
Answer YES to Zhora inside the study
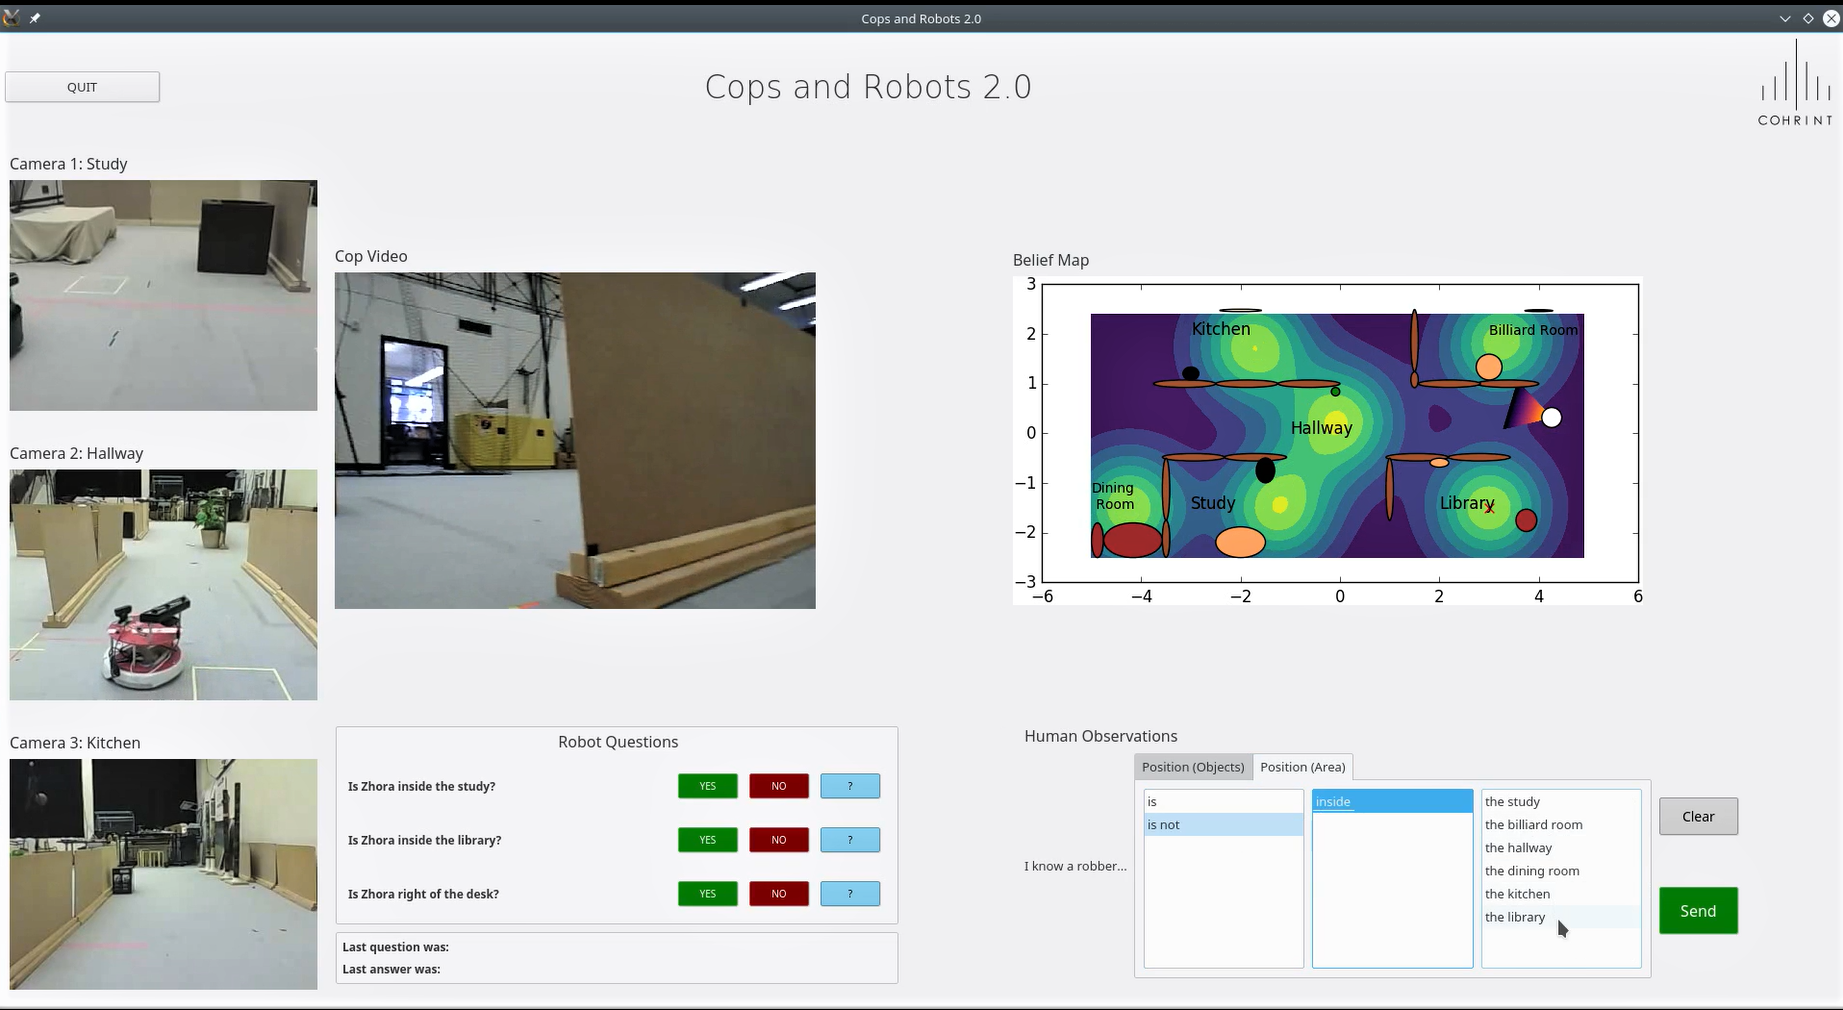point(707,786)
